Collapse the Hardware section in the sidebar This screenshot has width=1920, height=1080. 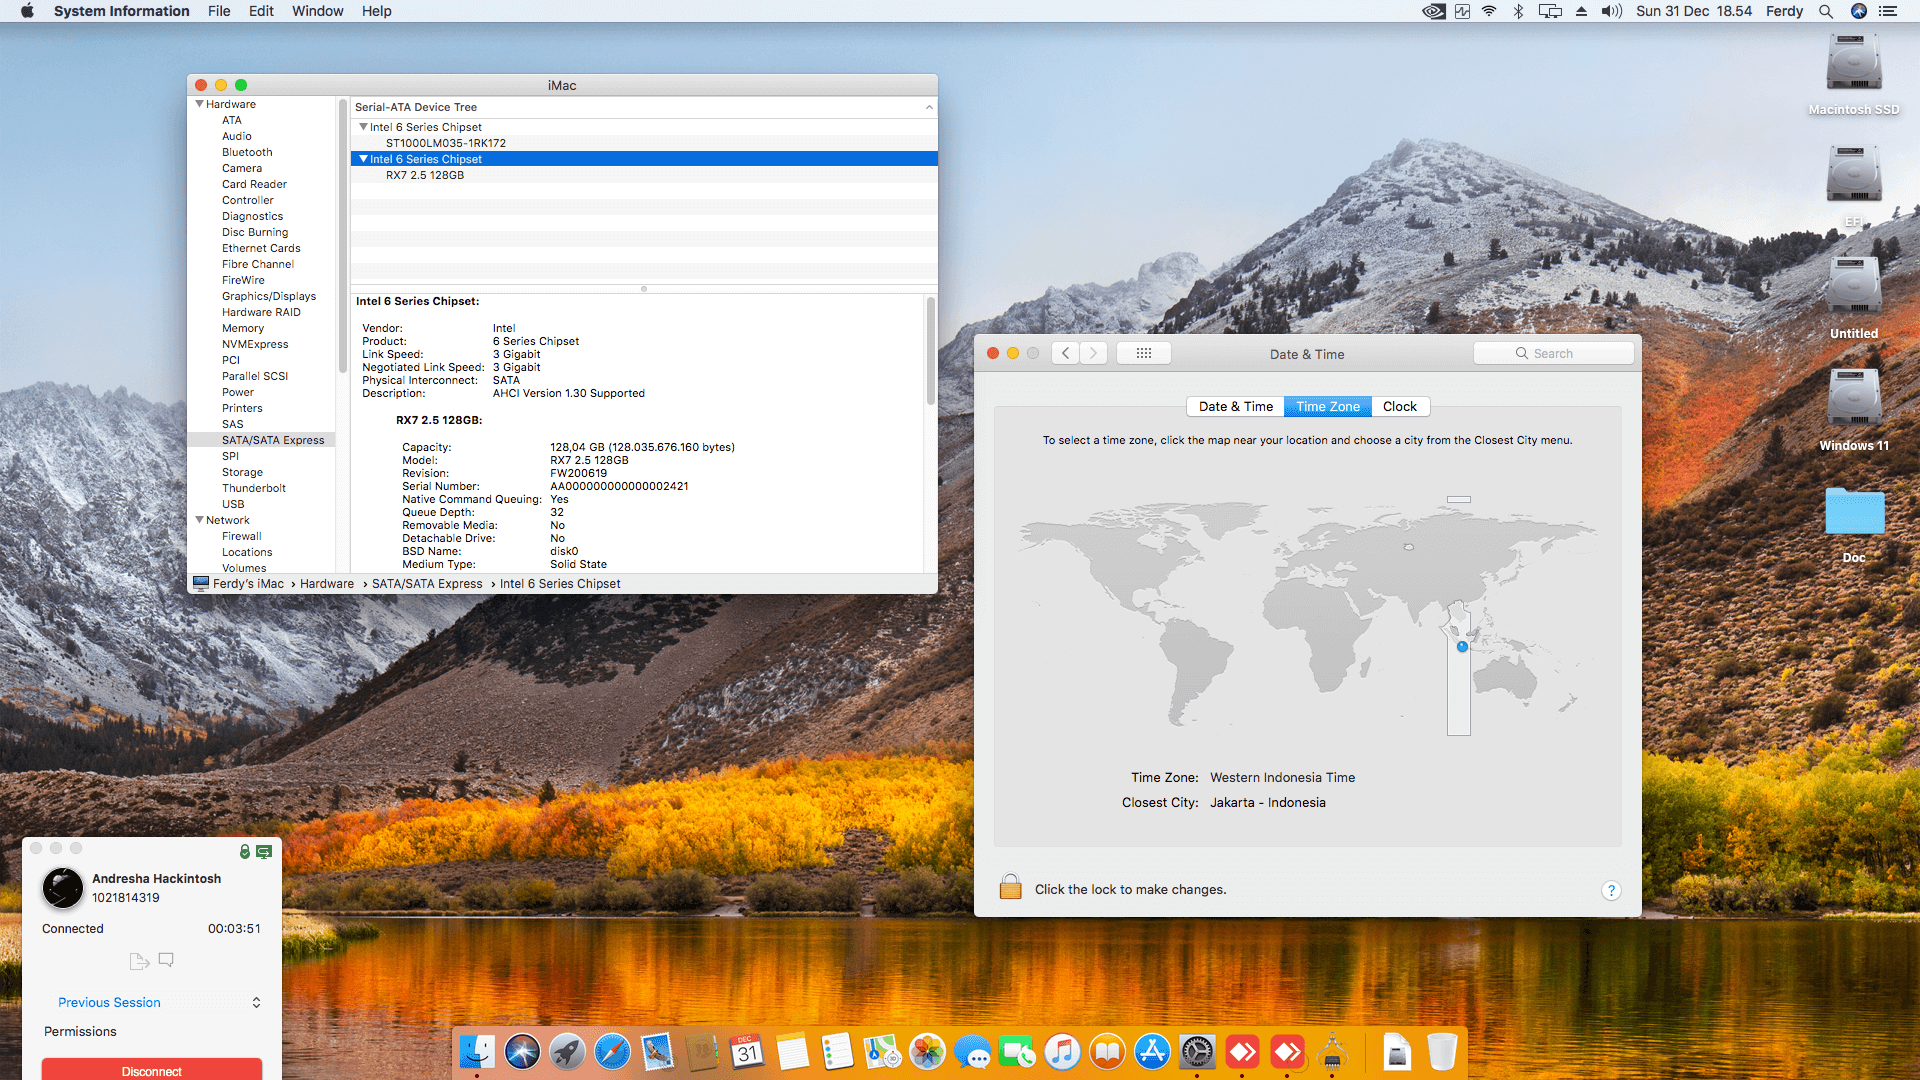pyautogui.click(x=200, y=103)
